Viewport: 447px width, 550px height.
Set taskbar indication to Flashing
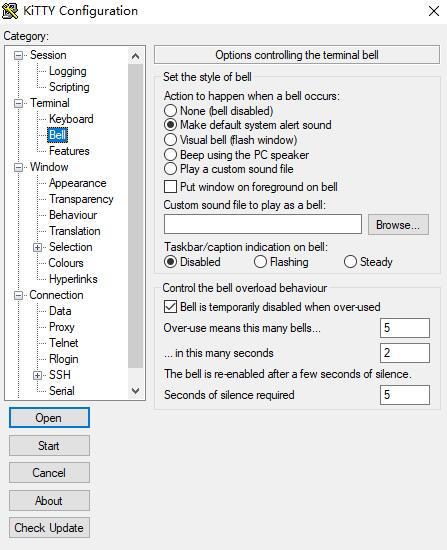coord(260,262)
